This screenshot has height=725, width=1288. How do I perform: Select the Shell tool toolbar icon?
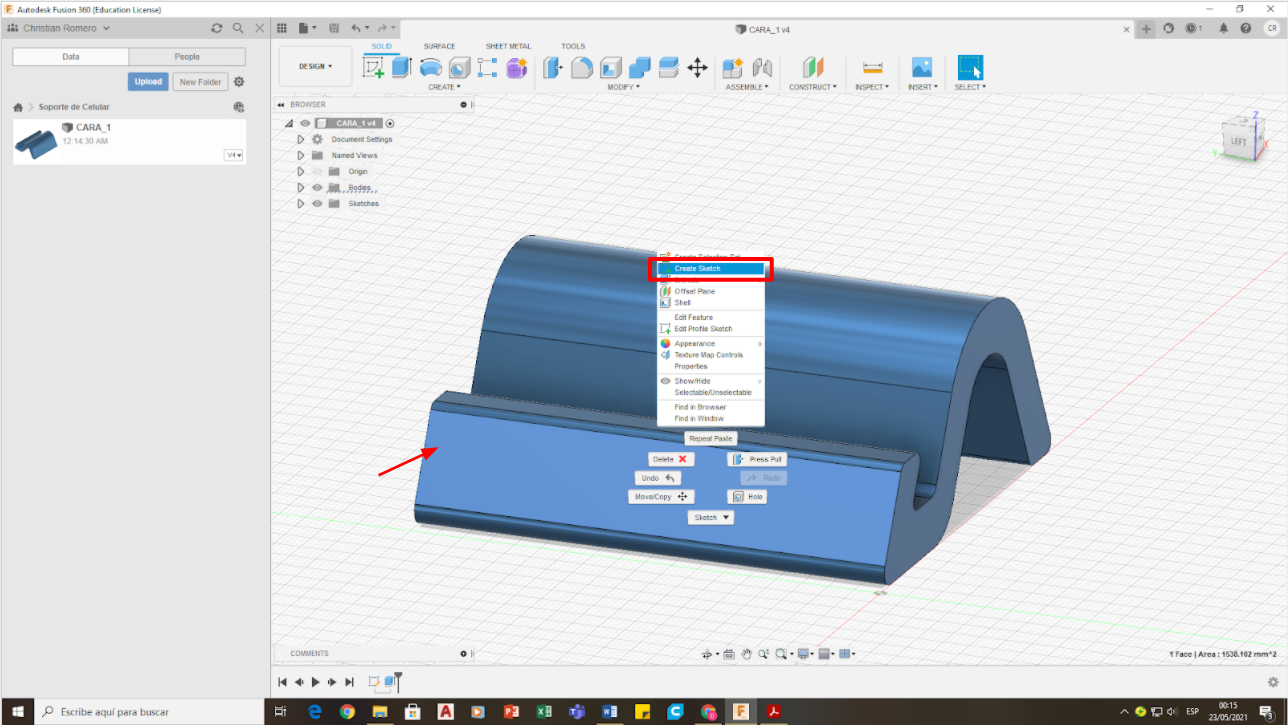[611, 67]
